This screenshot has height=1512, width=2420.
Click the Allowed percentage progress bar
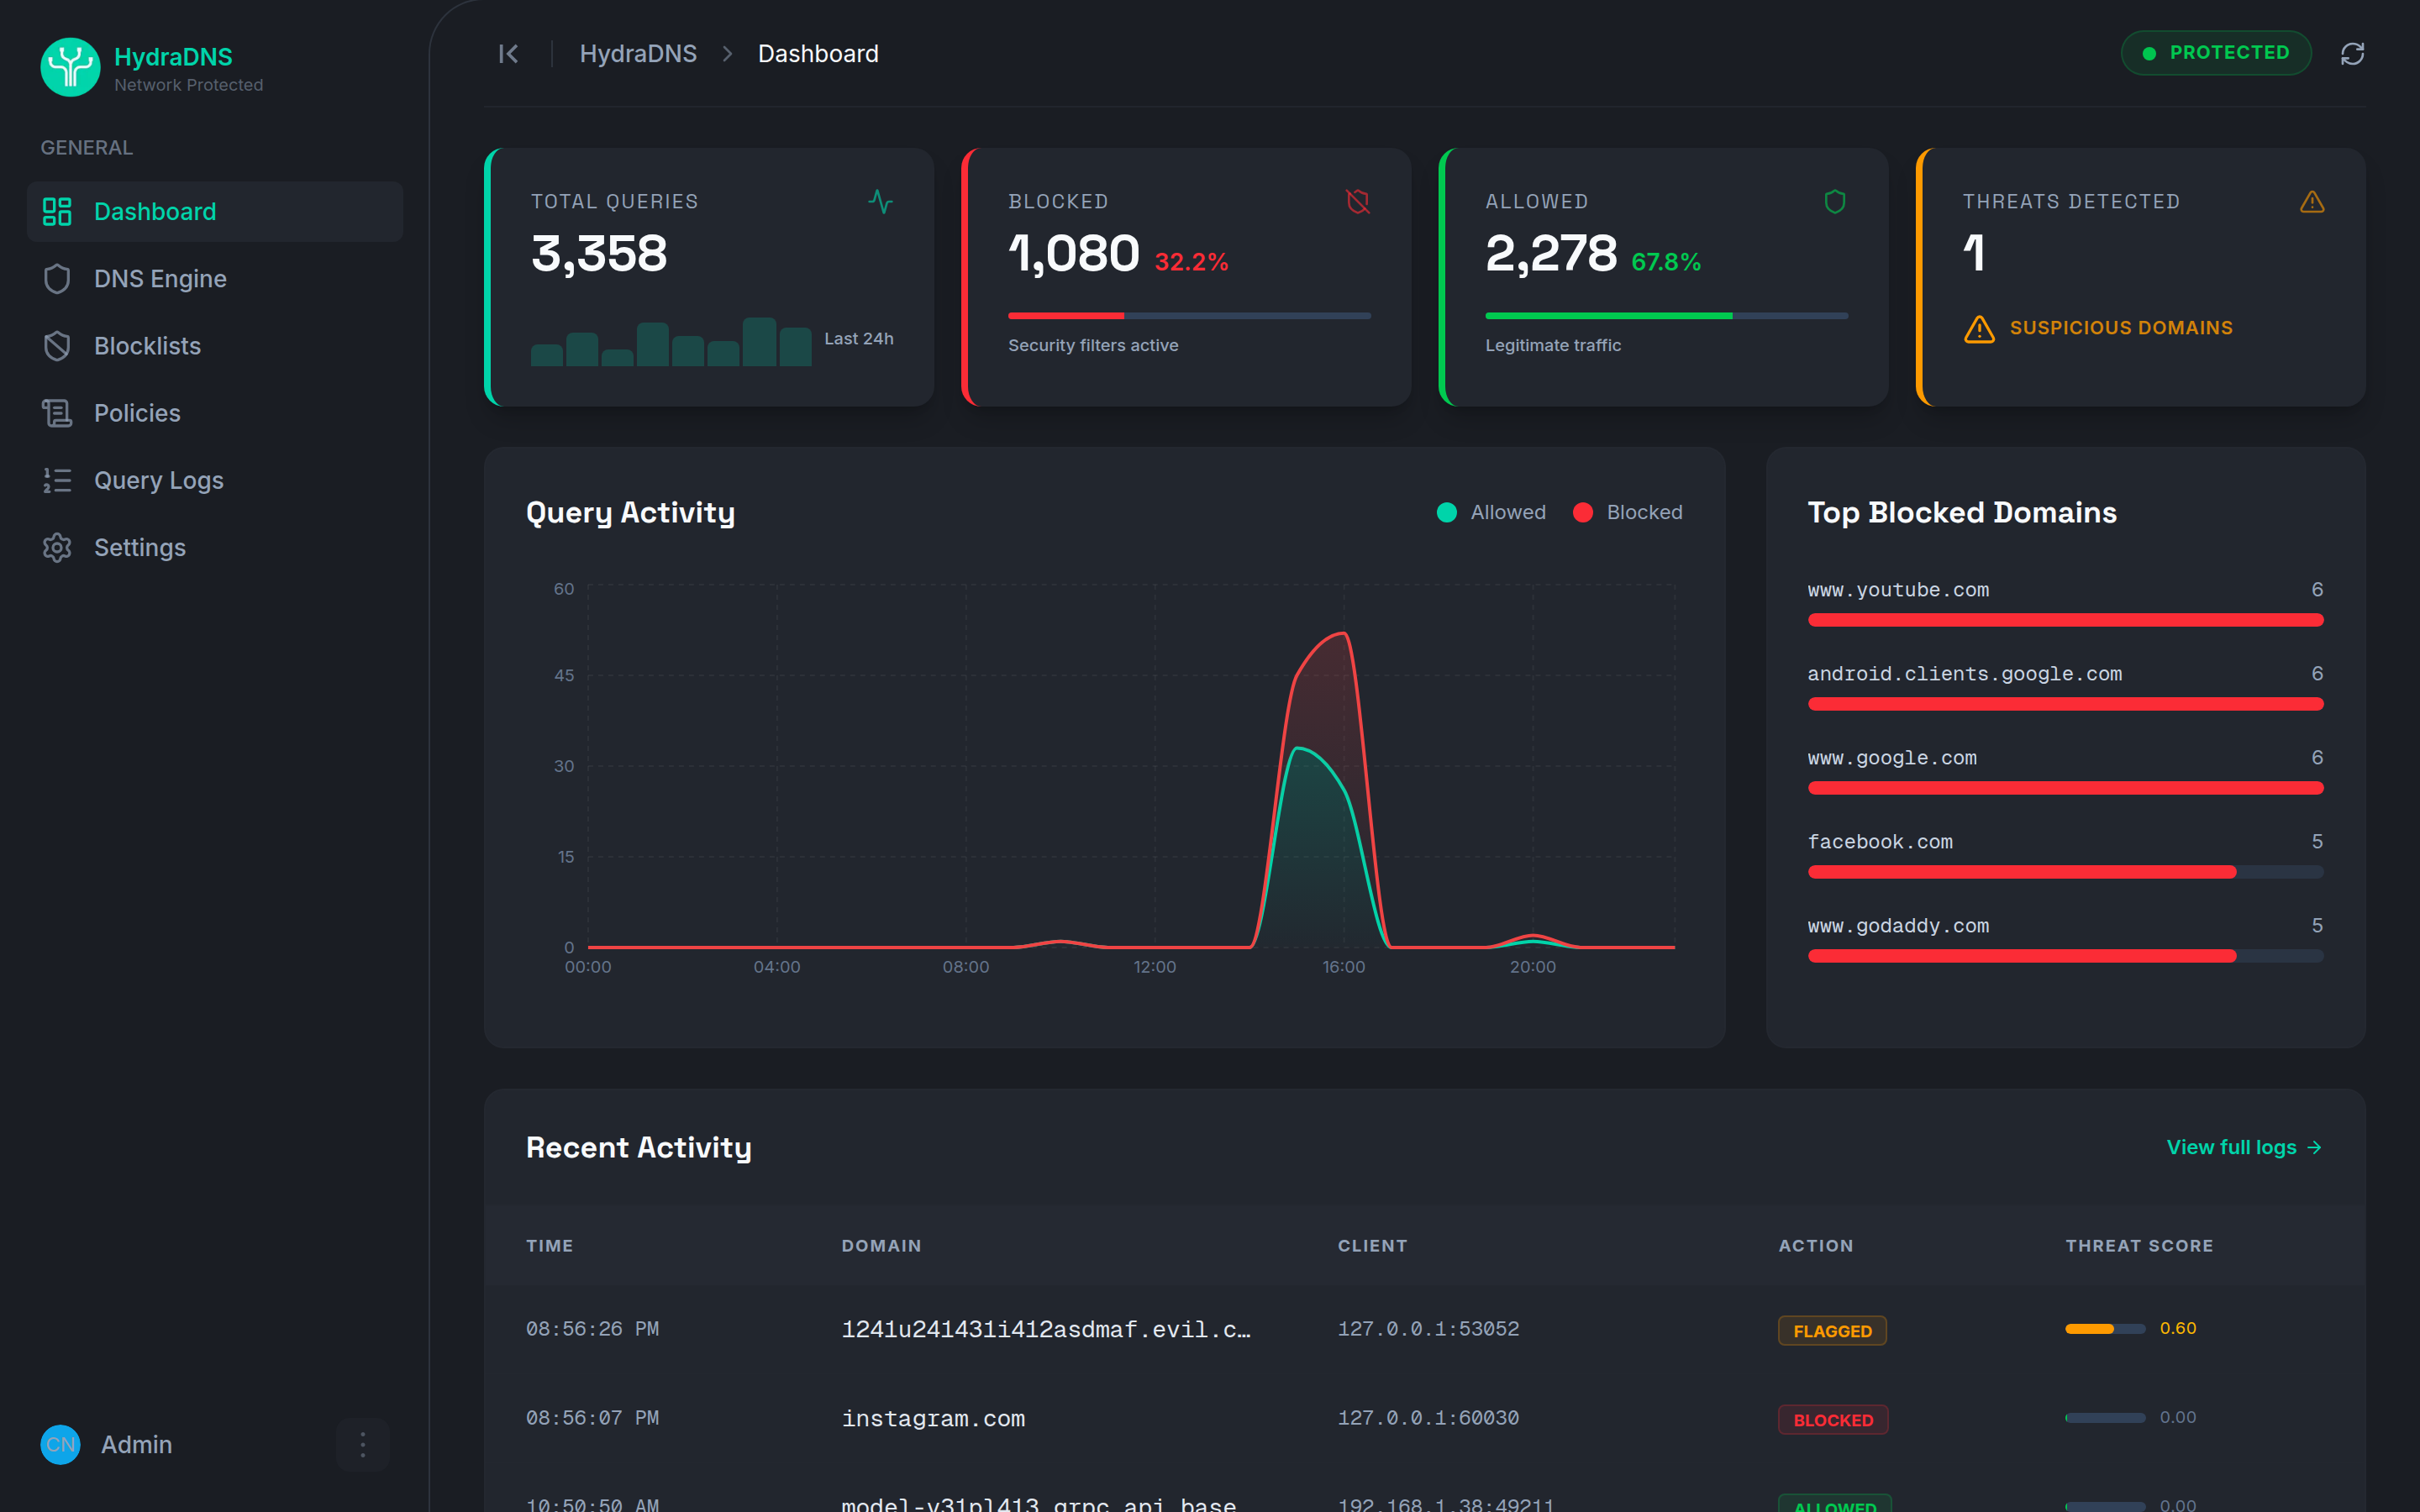(x=1666, y=316)
